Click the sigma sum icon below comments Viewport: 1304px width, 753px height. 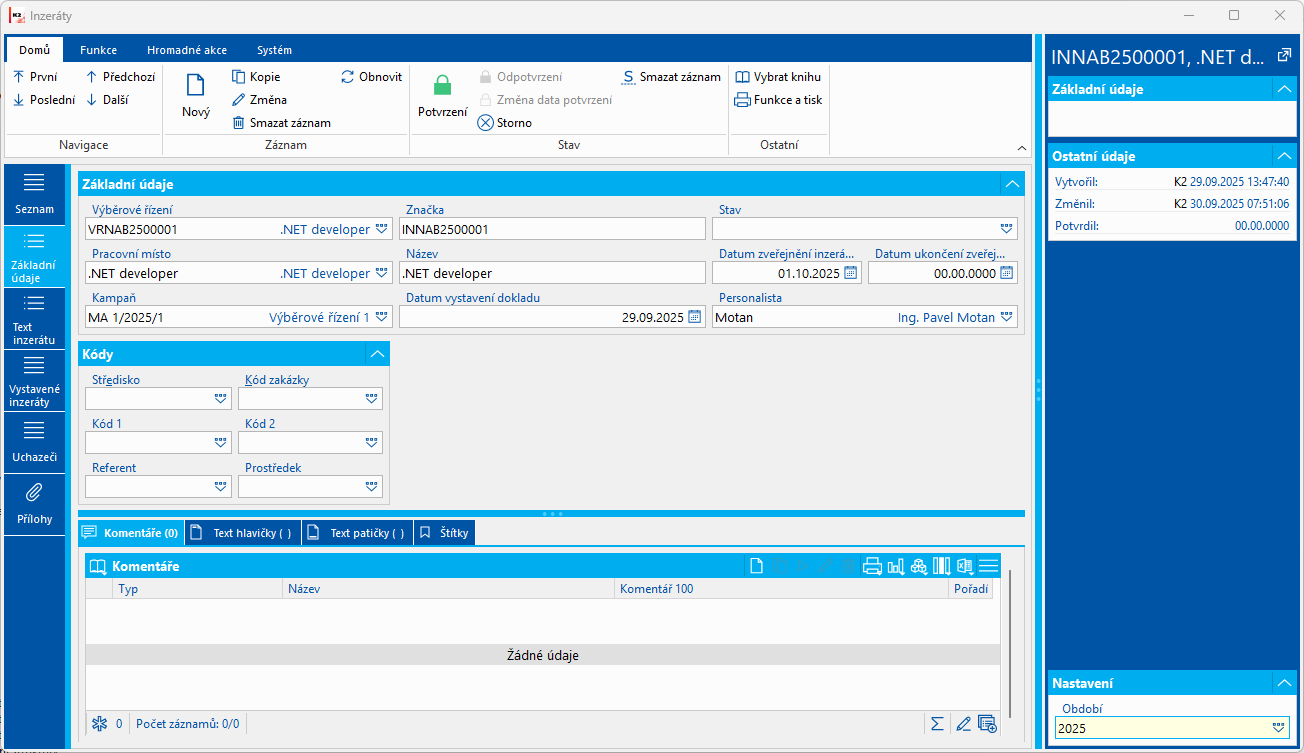pyautogui.click(x=938, y=724)
